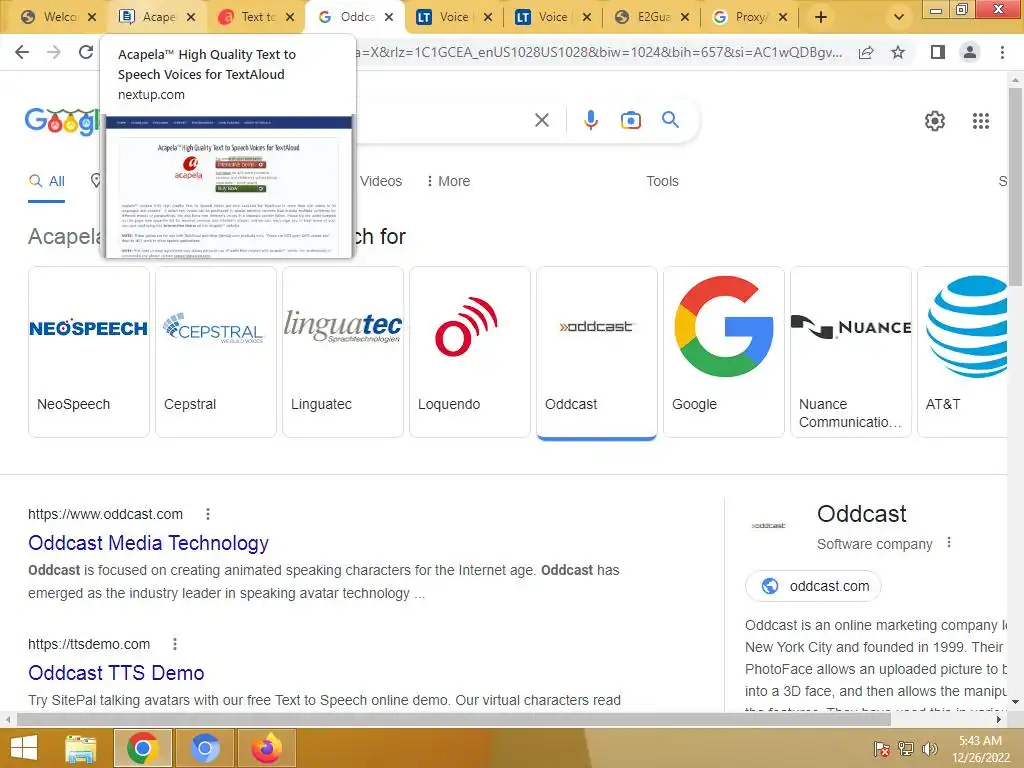Open the Windows Start menu
Screen dimensions: 1024x768
pos(24,748)
